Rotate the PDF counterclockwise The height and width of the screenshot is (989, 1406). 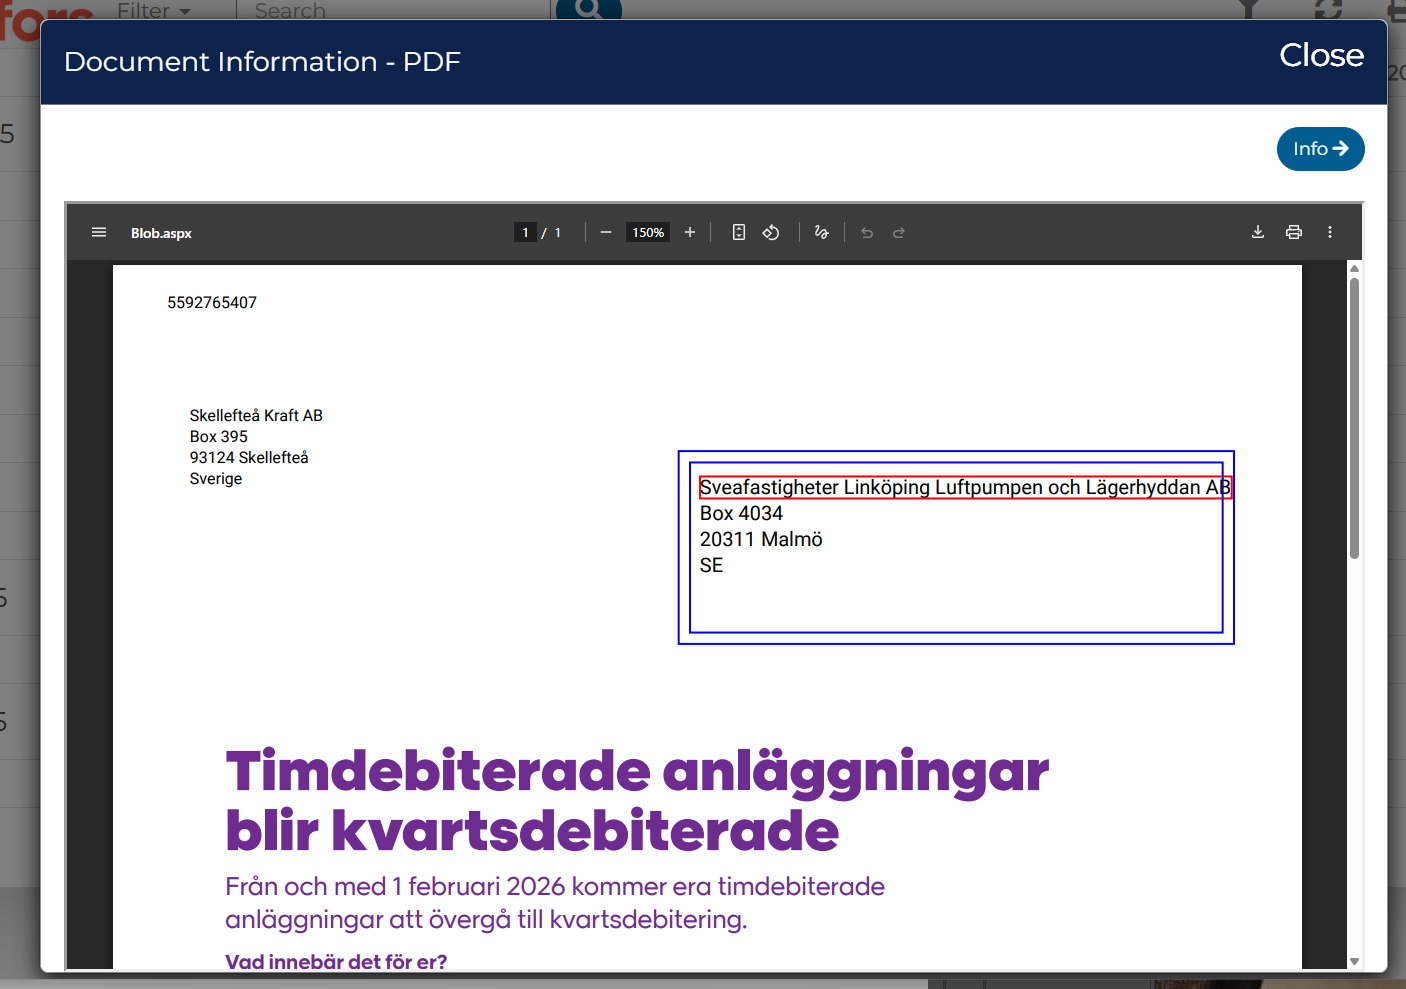(x=771, y=232)
